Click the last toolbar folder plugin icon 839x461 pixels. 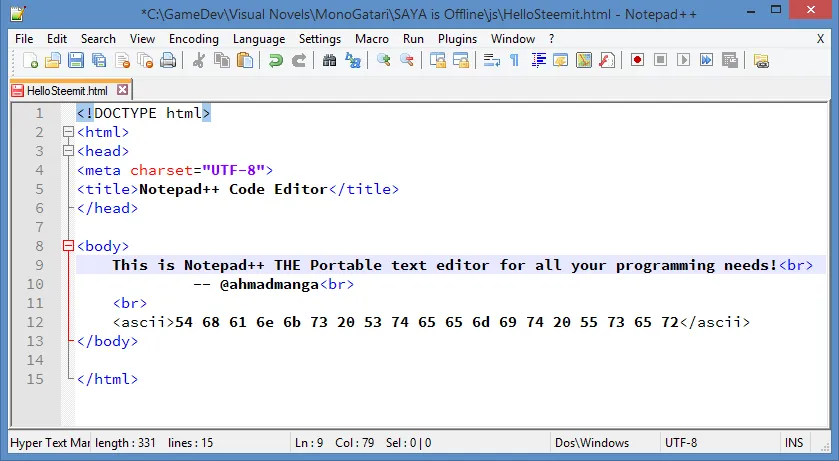click(761, 60)
